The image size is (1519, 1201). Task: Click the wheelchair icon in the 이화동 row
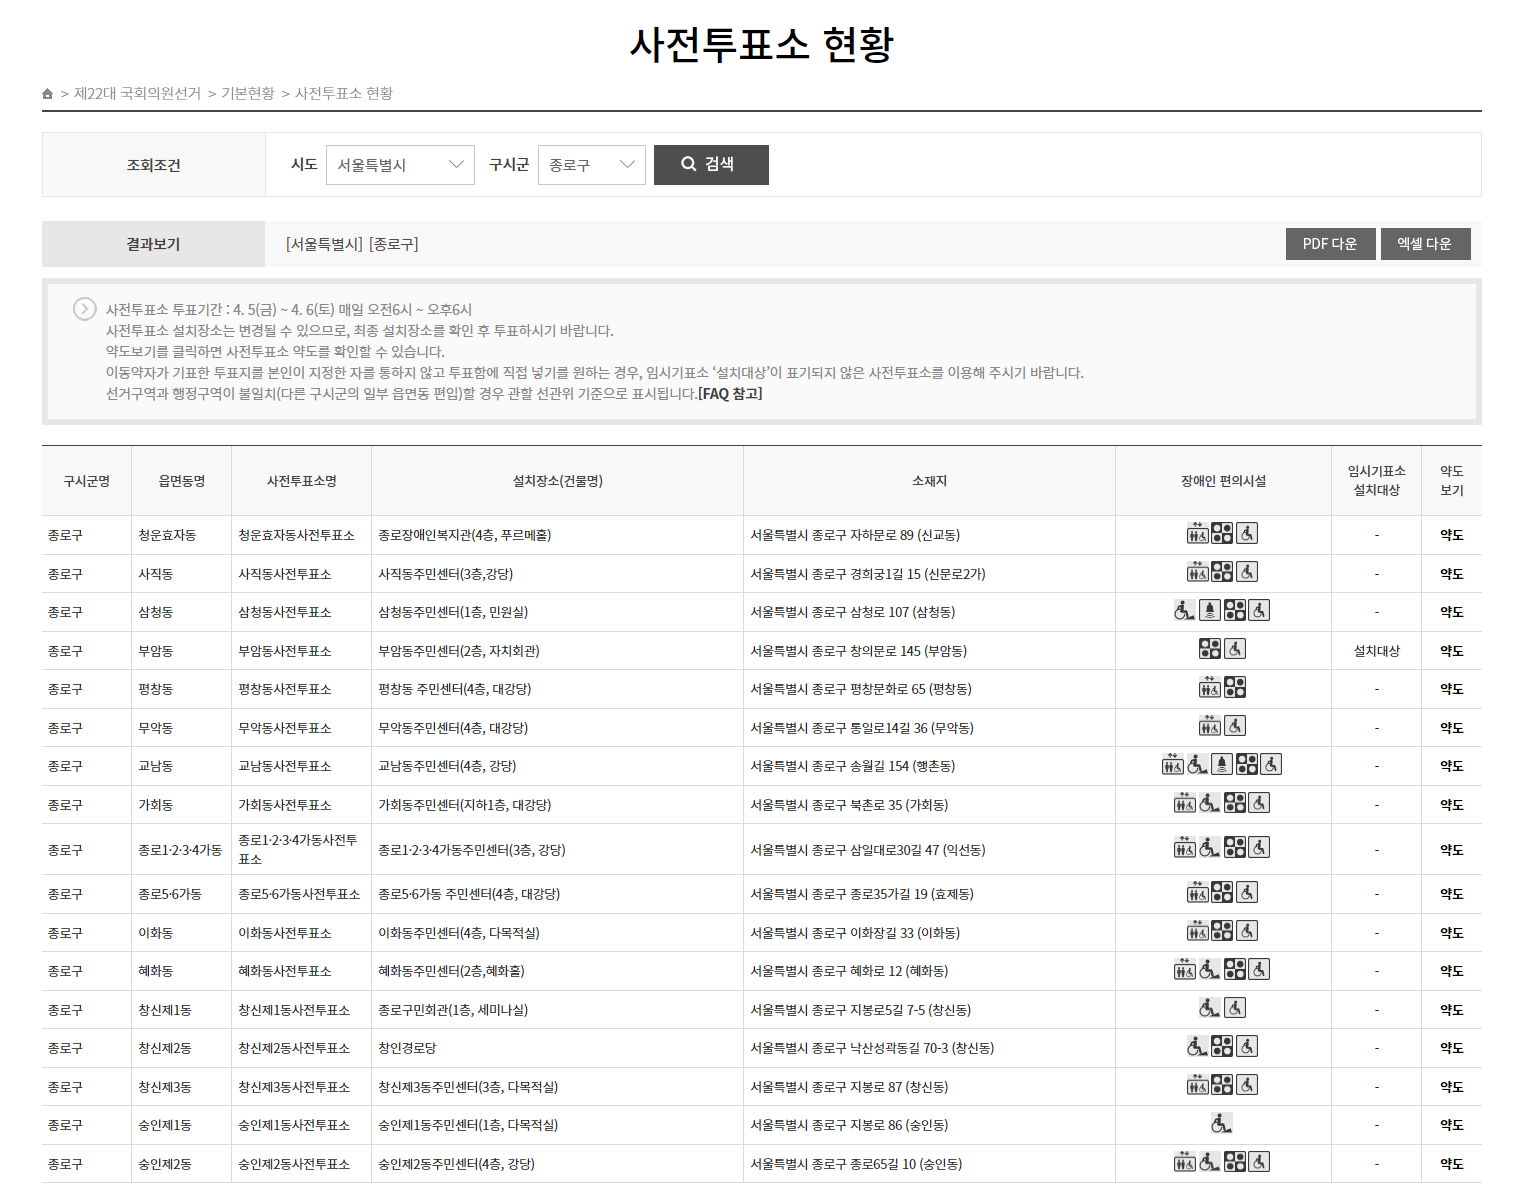click(1247, 931)
